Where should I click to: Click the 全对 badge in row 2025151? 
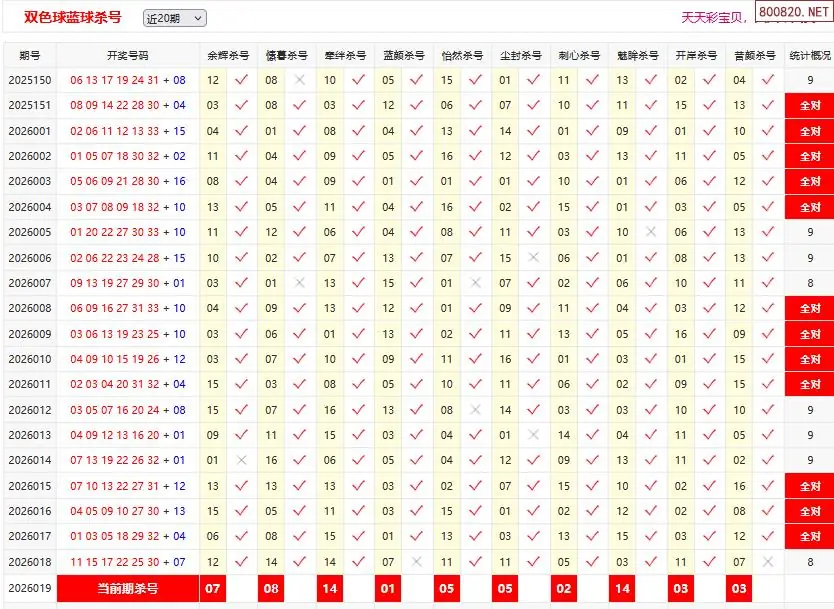click(x=809, y=105)
